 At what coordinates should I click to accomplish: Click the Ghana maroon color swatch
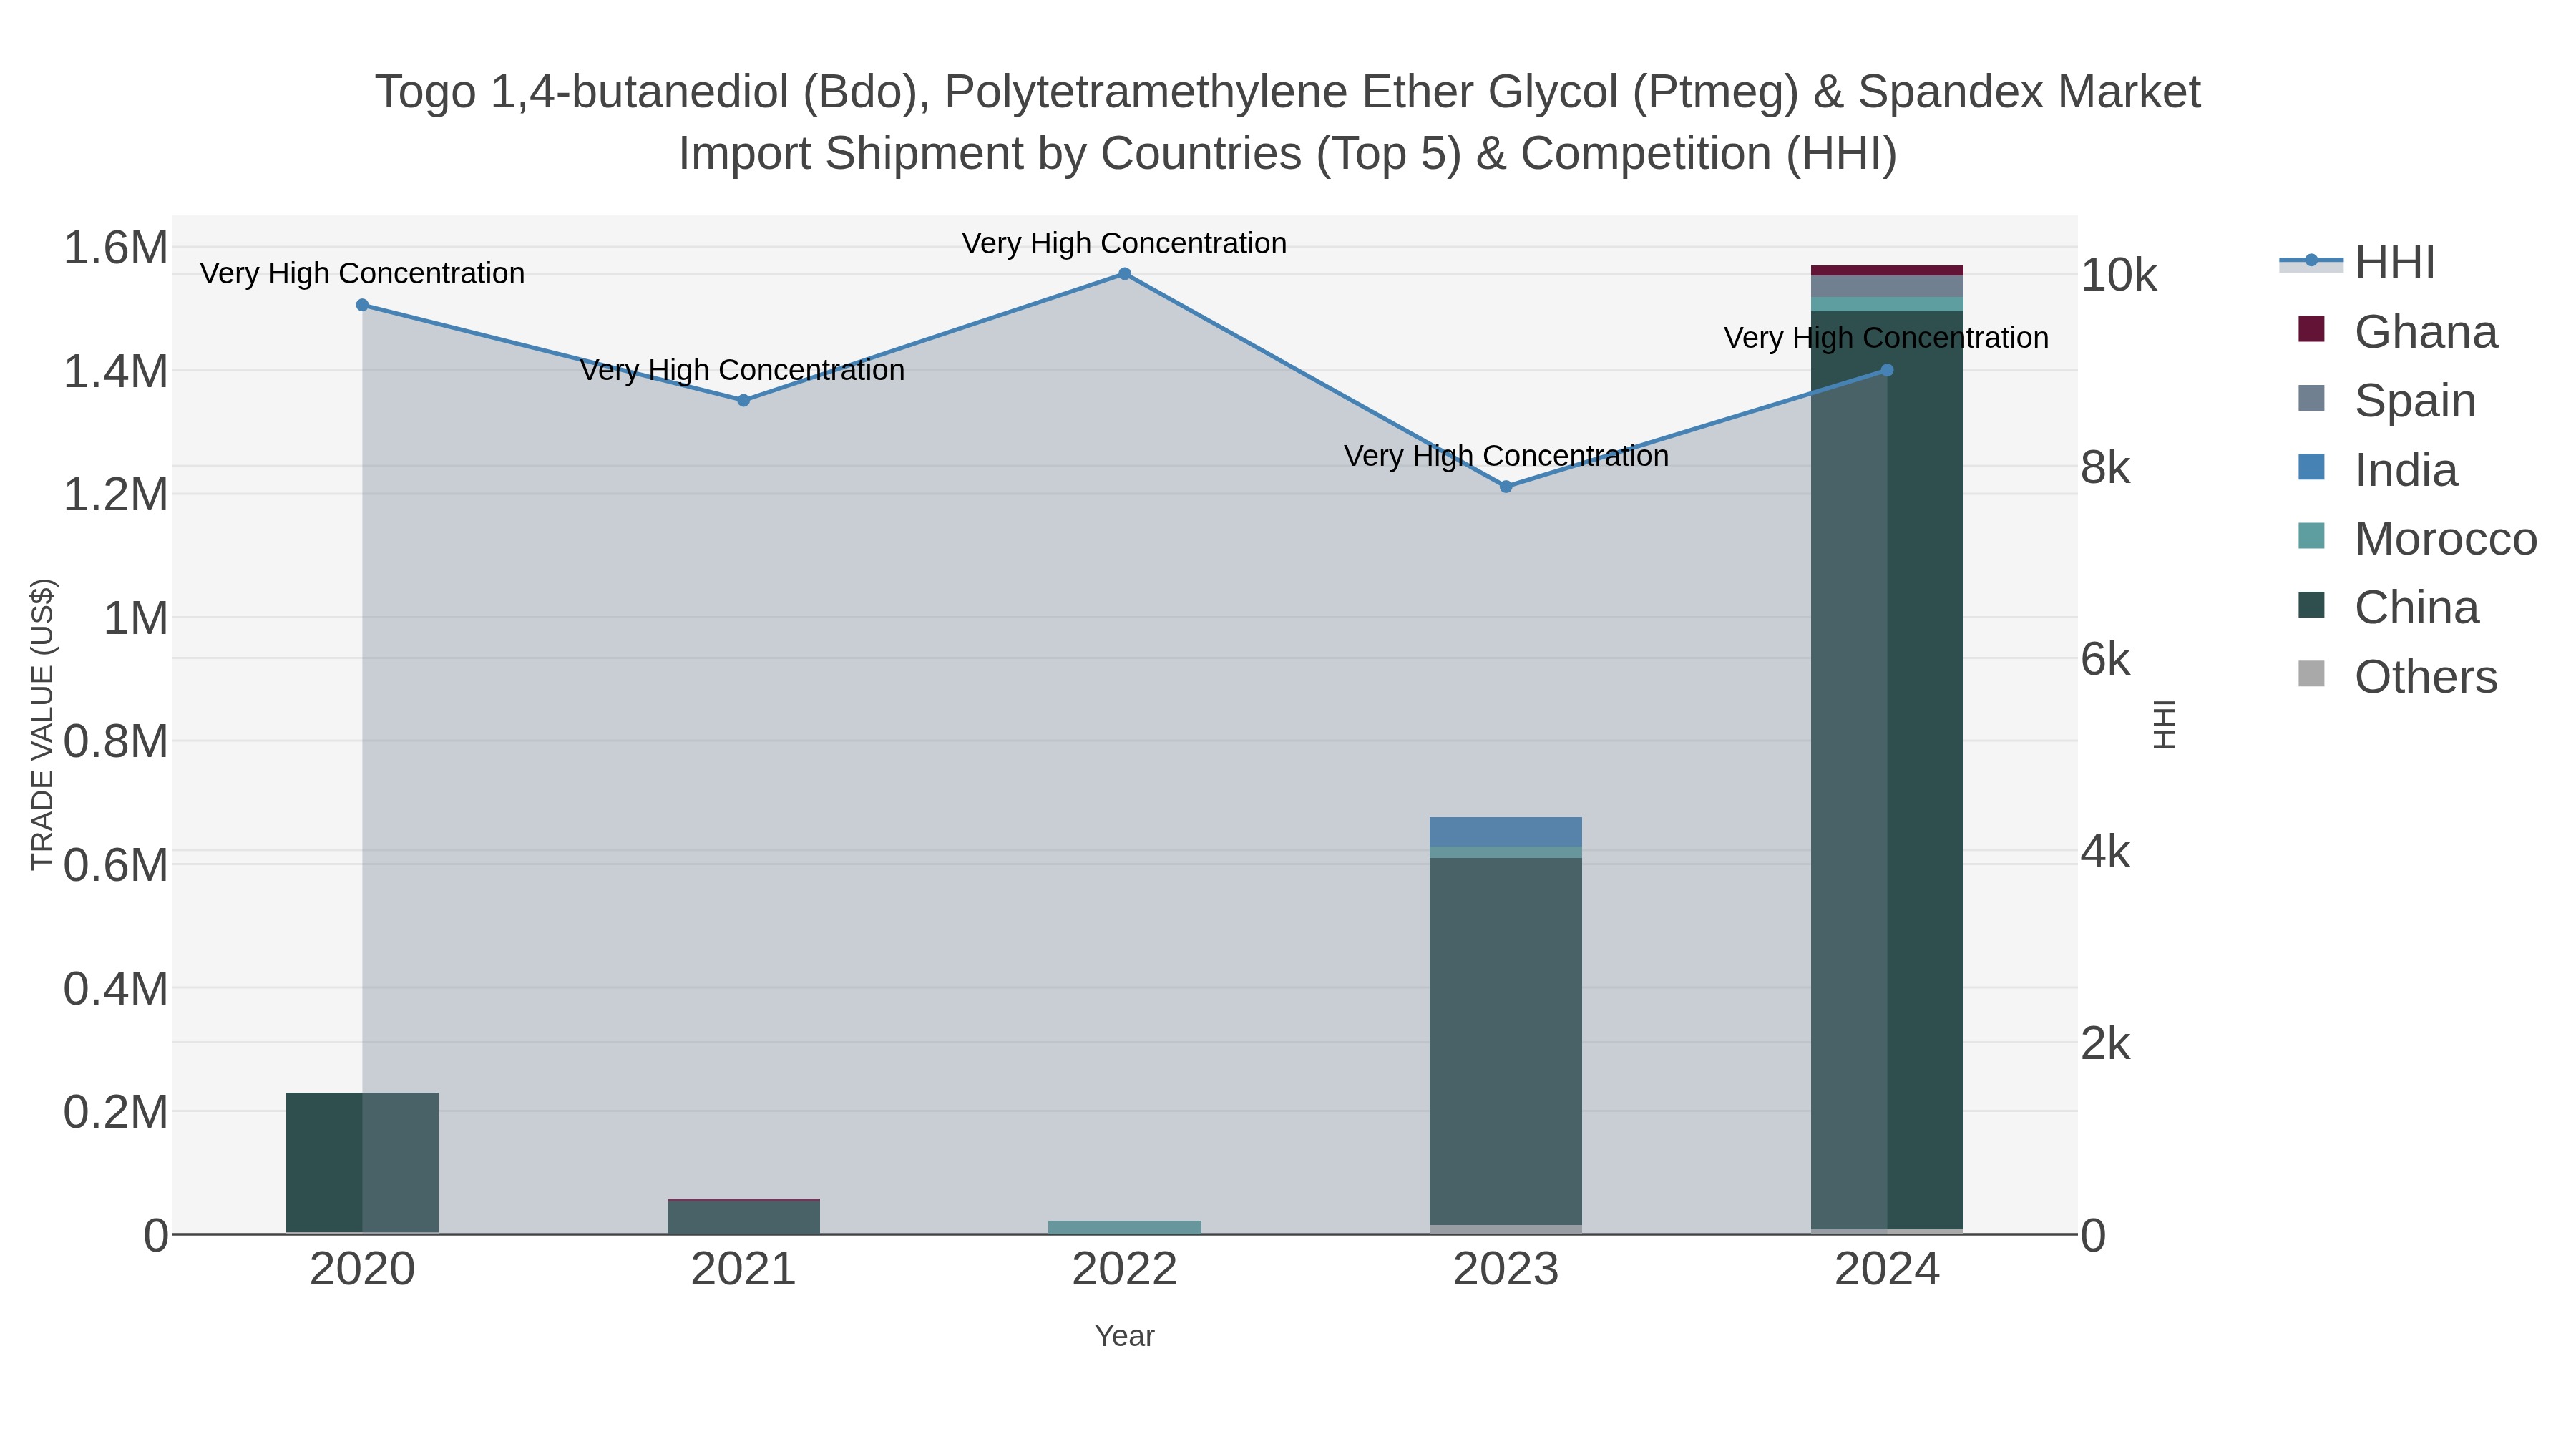(x=2311, y=329)
